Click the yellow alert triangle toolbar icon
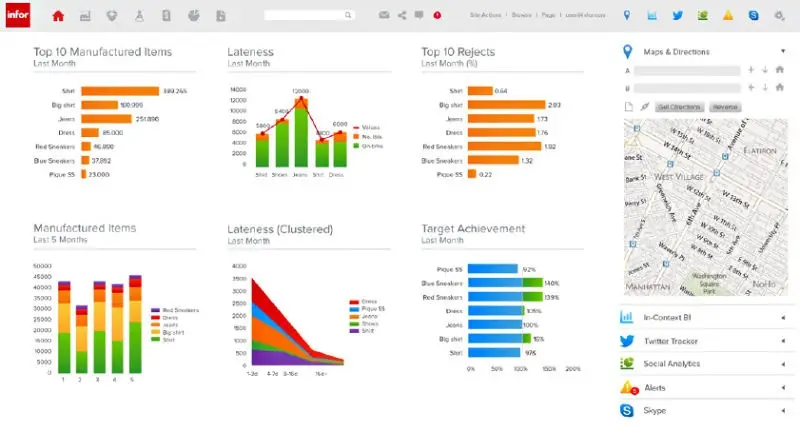 pyautogui.click(x=728, y=15)
